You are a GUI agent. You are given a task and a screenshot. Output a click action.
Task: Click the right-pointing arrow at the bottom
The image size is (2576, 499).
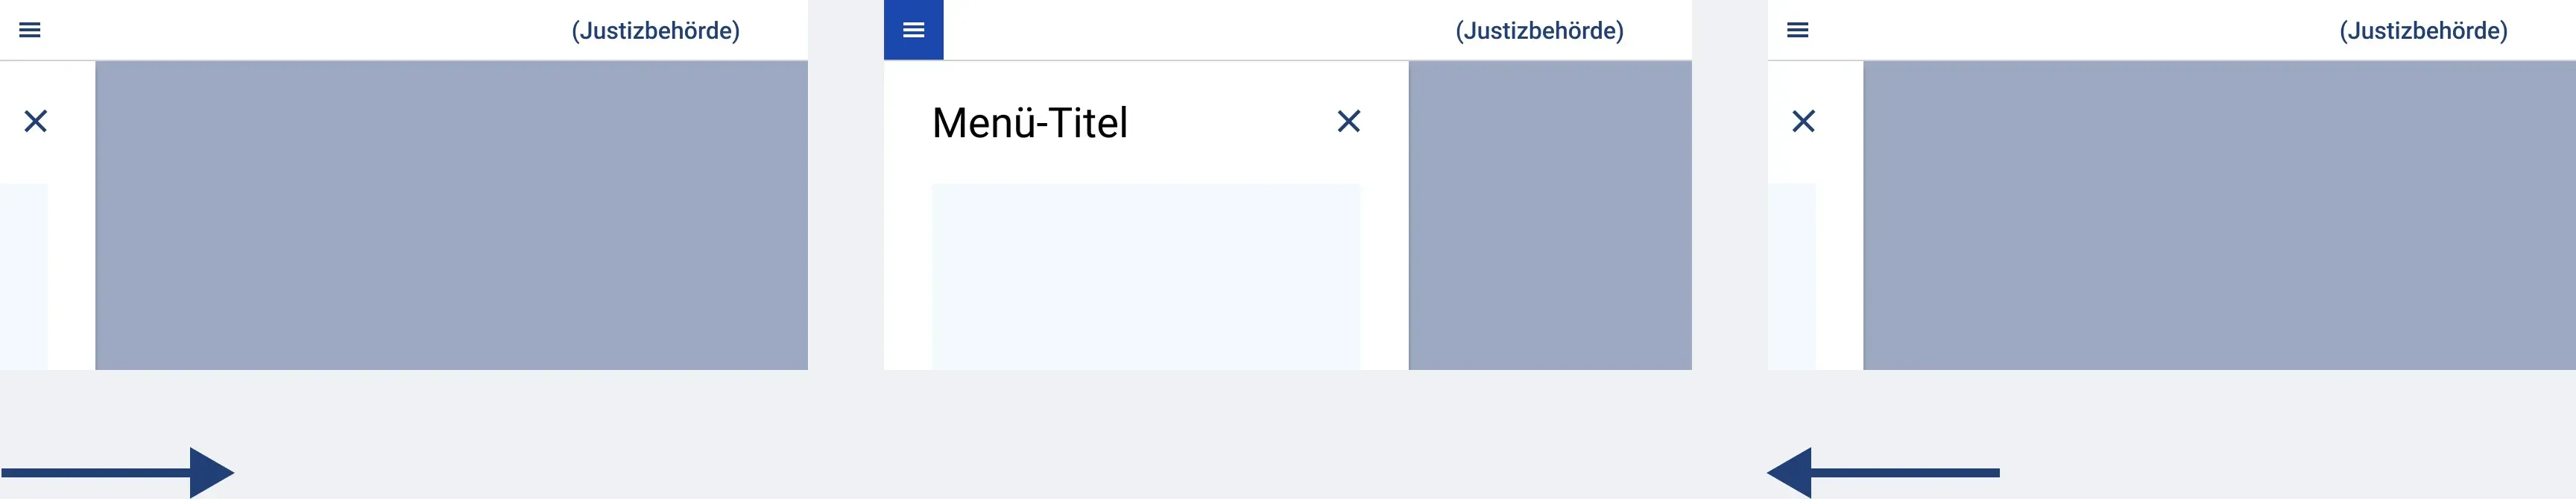coord(118,472)
